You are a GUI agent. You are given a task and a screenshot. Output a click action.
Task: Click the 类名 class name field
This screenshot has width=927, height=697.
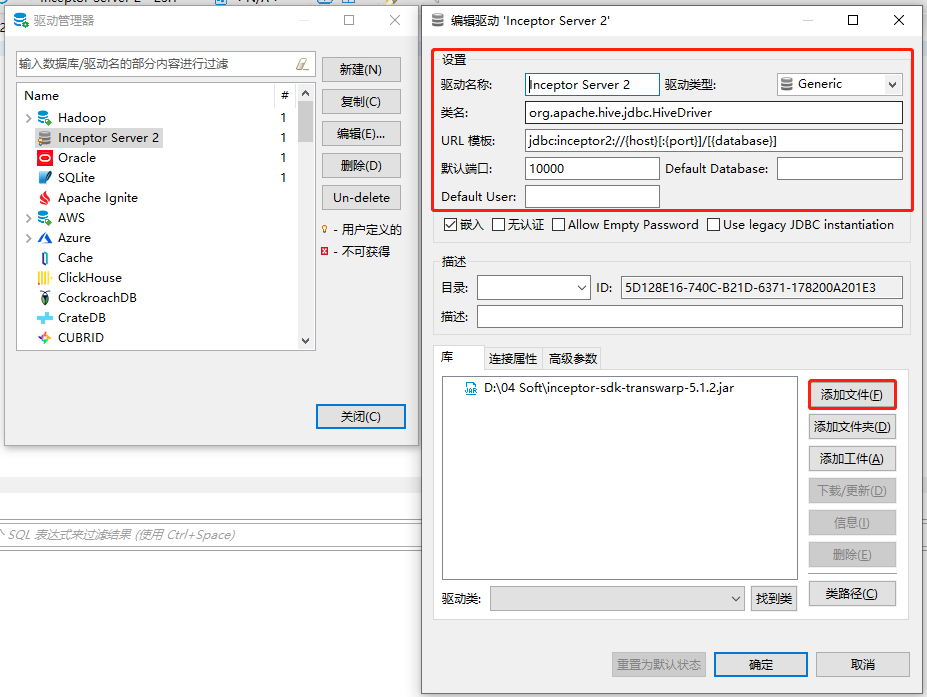[x=714, y=112]
